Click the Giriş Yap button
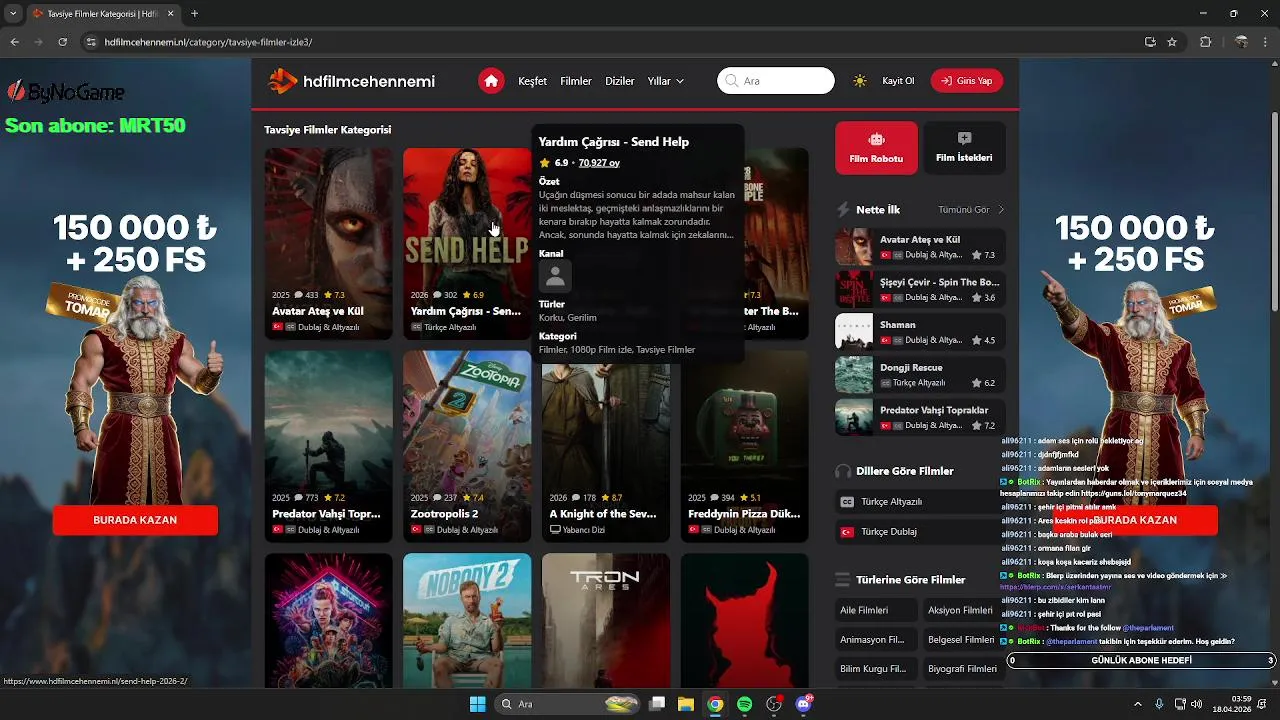Screen dimensions: 1280x720 [x=967, y=81]
